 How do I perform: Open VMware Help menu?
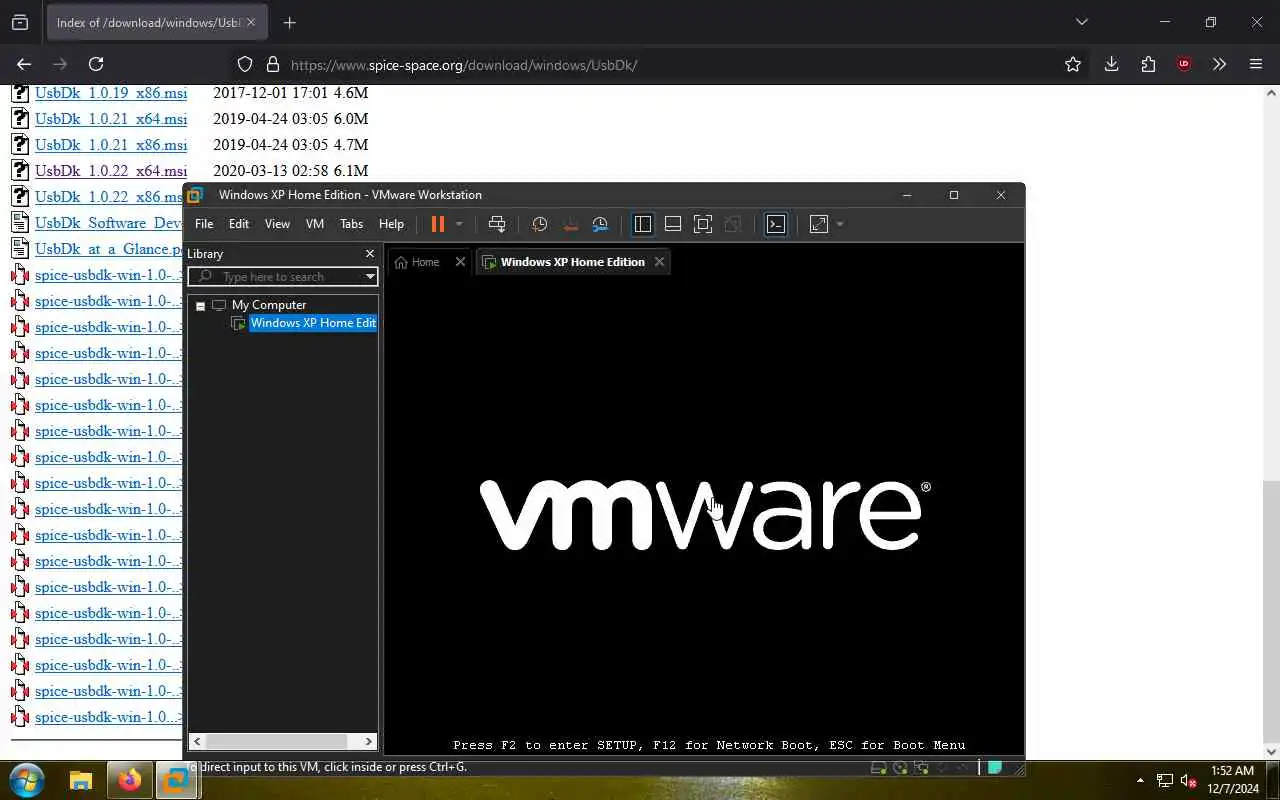coord(391,224)
